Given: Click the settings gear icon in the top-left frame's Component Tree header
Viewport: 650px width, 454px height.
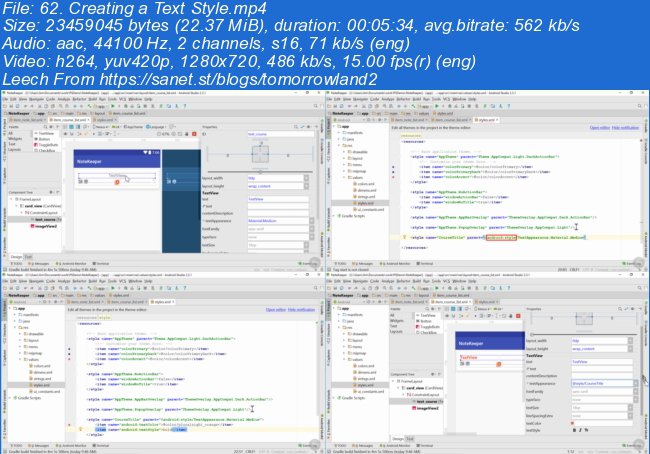Looking at the screenshot, I should [x=51, y=192].
